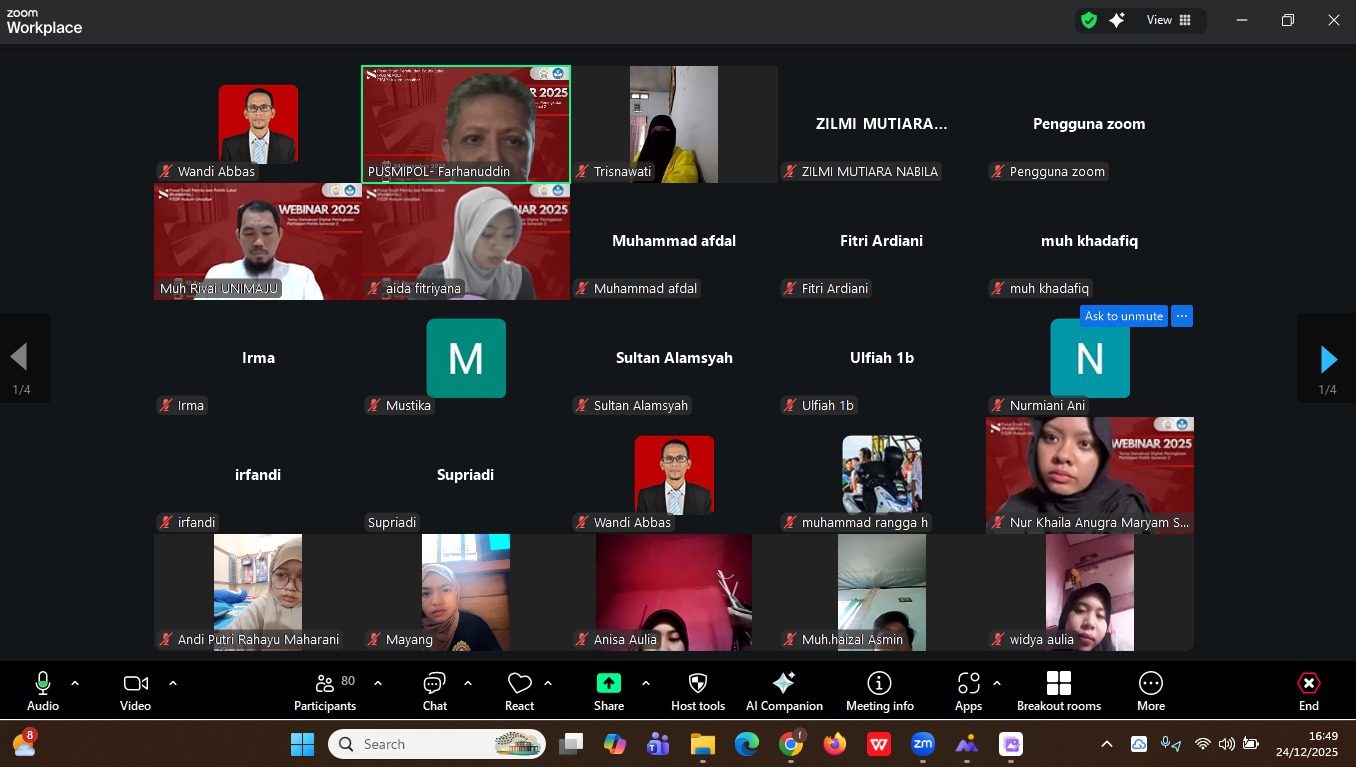Toggle your microphone with the Audio button
Screen dimensions: 1356x767
[x=42, y=690]
